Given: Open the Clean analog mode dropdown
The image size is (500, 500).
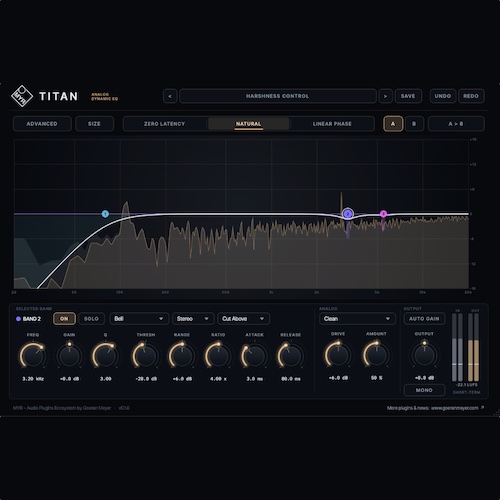Looking at the screenshot, I should (x=357, y=319).
